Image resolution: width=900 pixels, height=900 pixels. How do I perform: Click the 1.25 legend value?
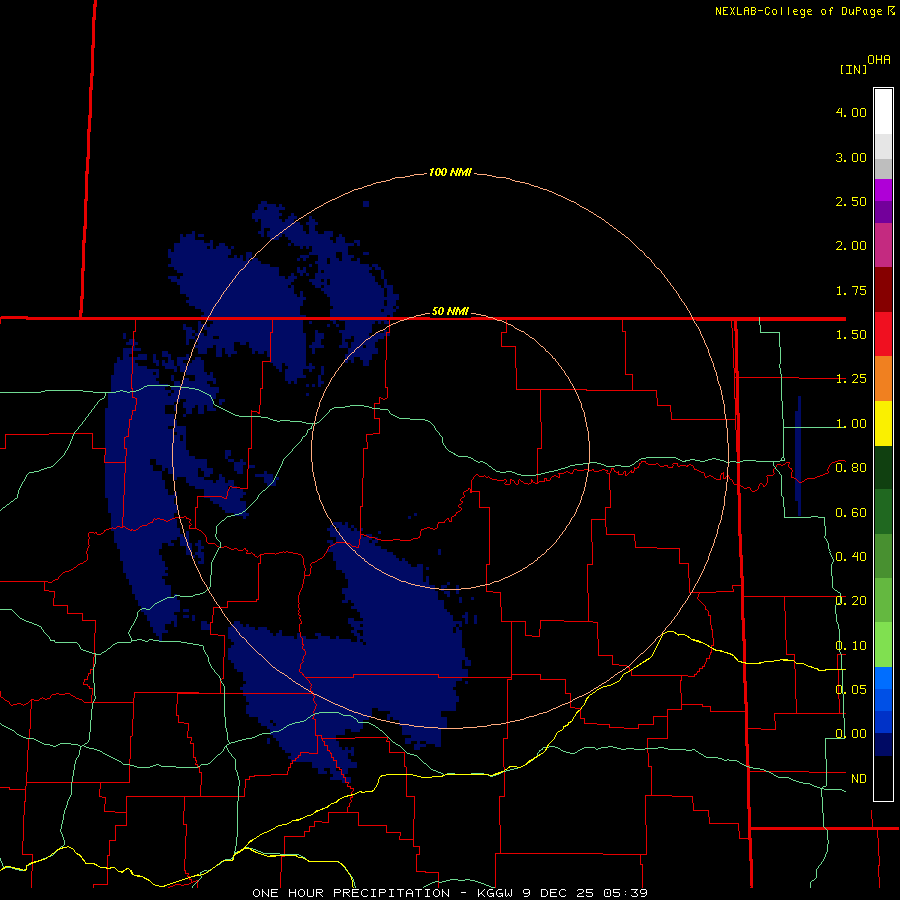[x=851, y=379]
